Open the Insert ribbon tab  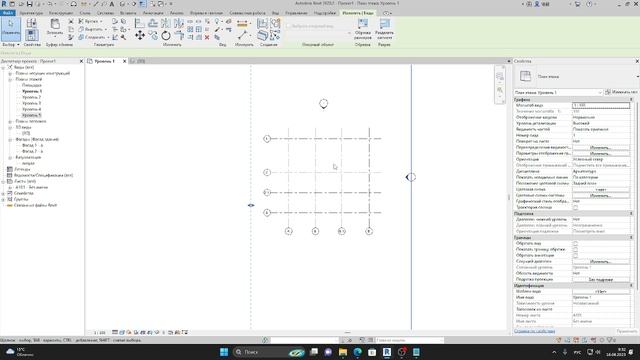128,13
